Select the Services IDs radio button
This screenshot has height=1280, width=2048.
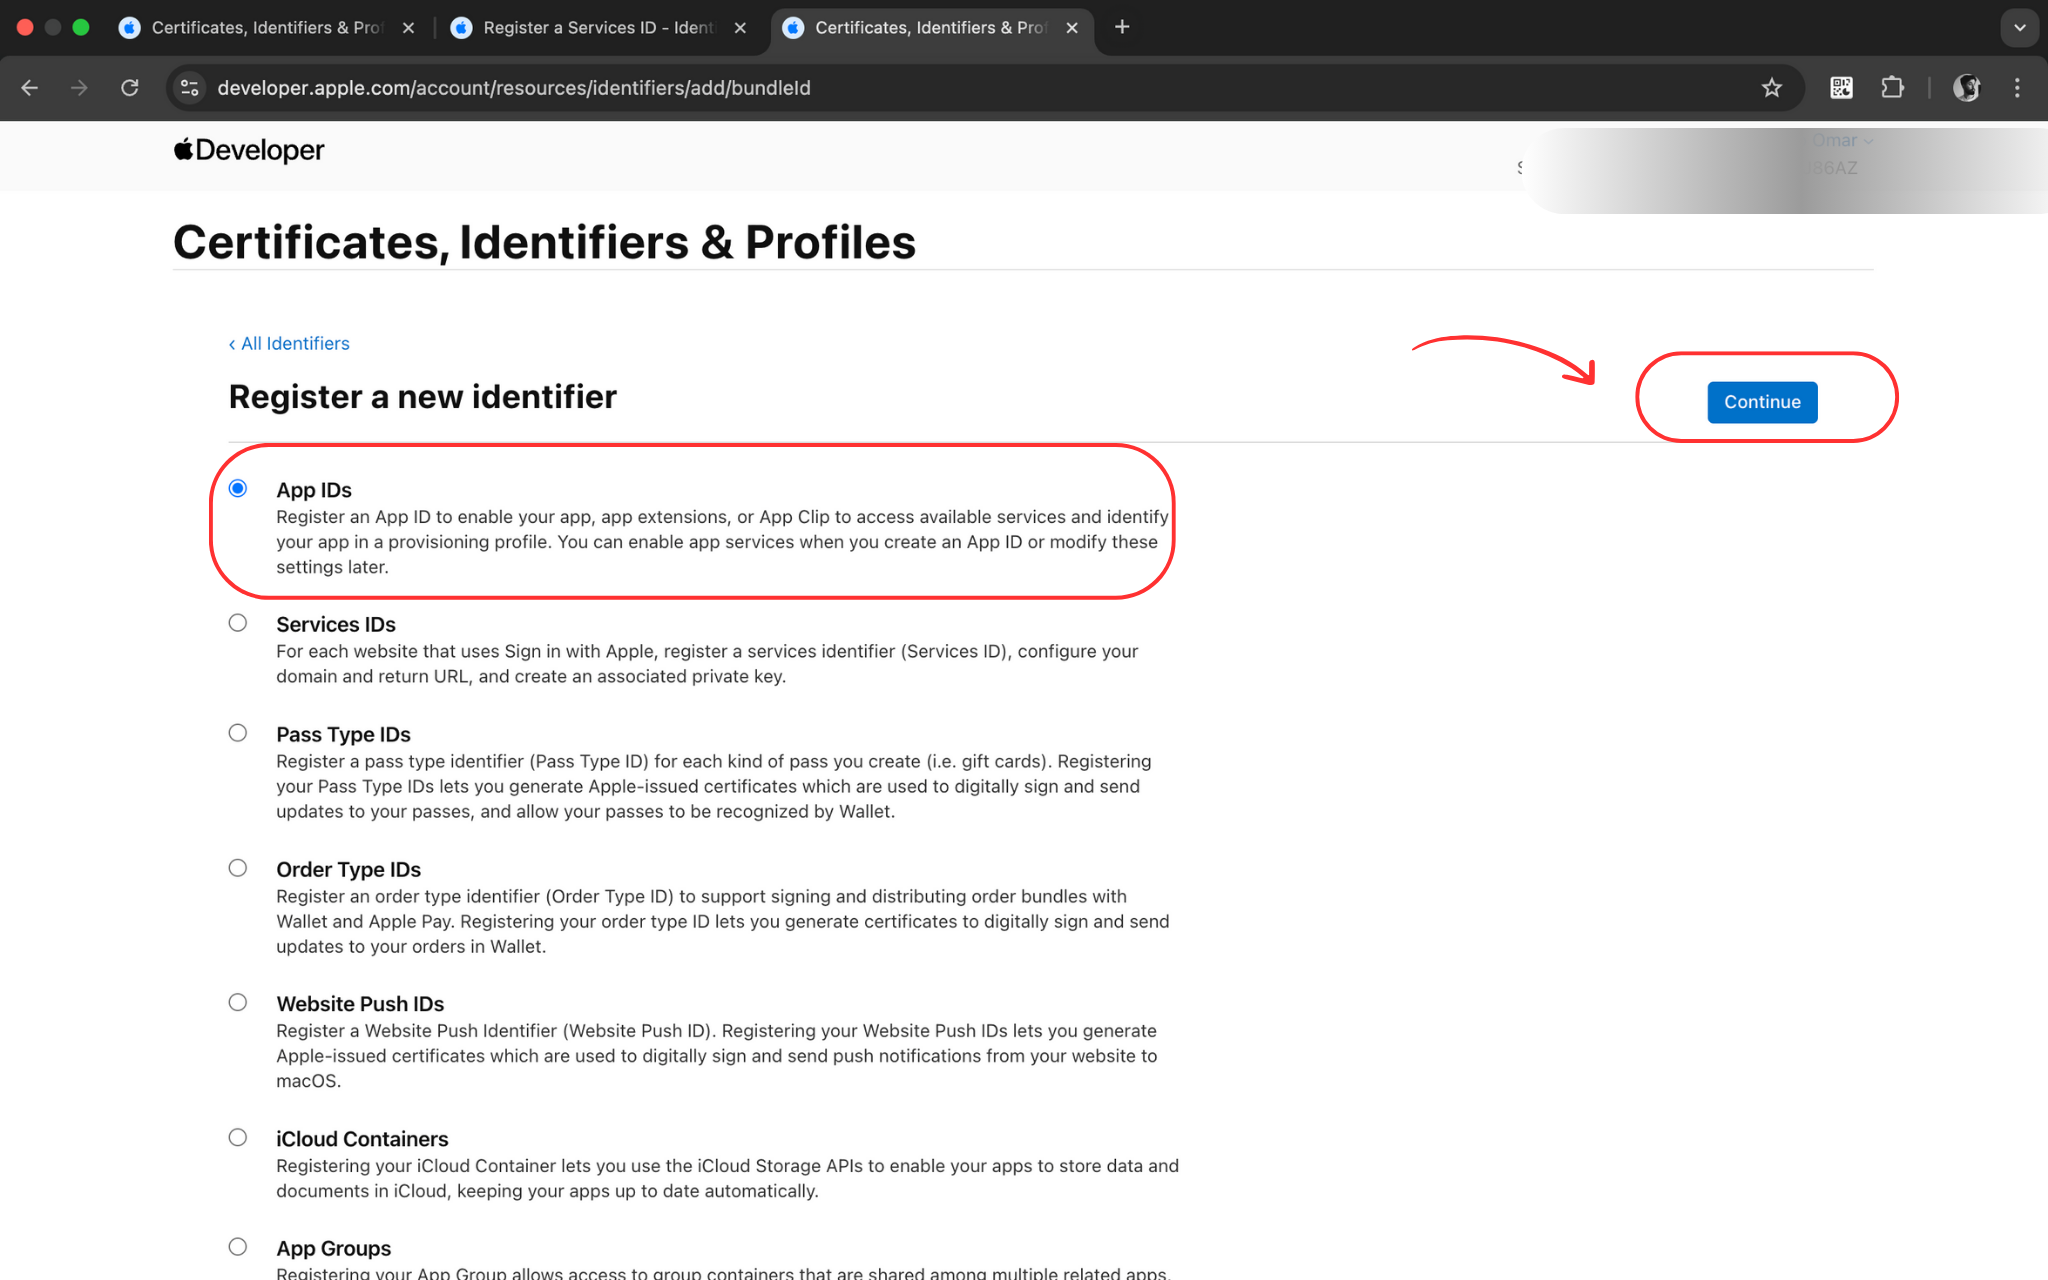pyautogui.click(x=237, y=623)
